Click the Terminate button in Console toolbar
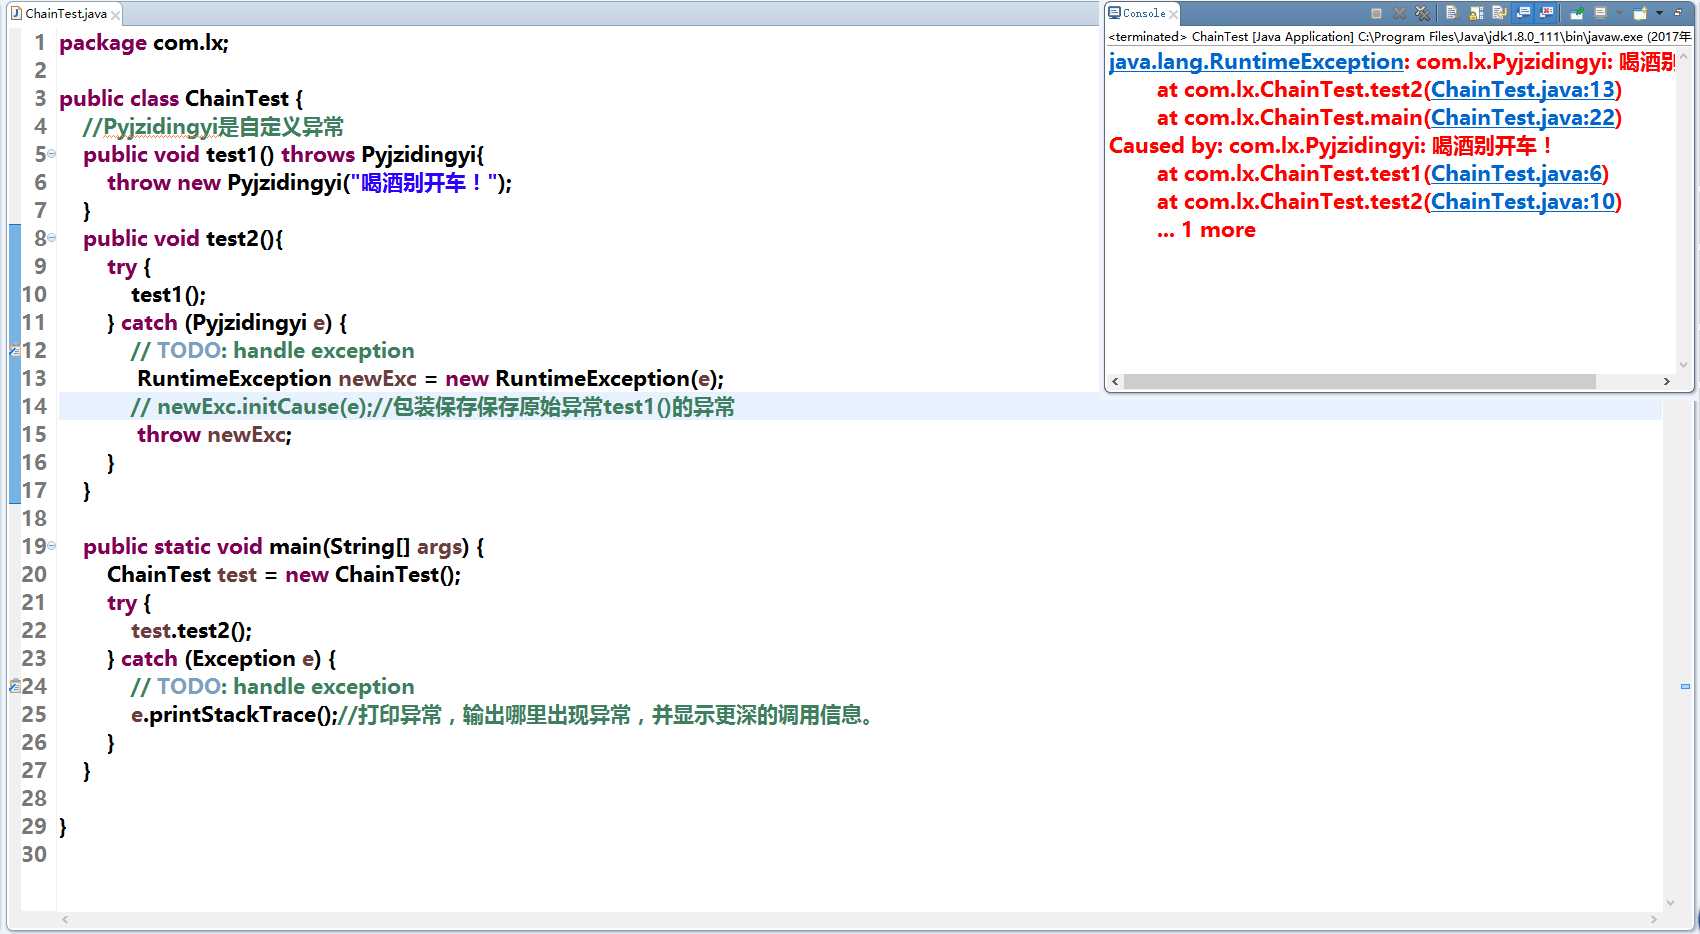Viewport: 1700px width, 934px height. tap(1376, 13)
